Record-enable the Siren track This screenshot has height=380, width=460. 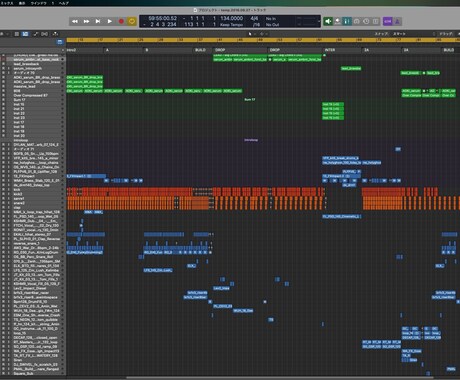tap(4, 360)
